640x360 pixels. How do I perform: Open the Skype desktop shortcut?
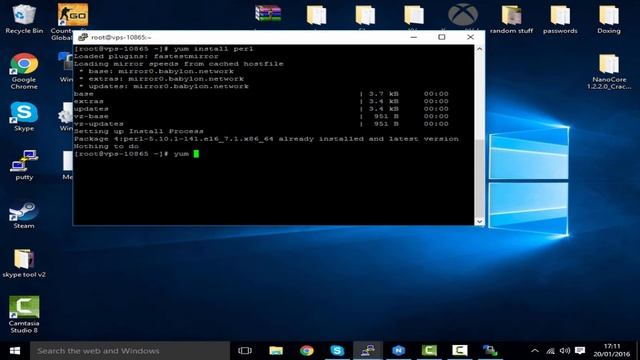pyautogui.click(x=24, y=116)
